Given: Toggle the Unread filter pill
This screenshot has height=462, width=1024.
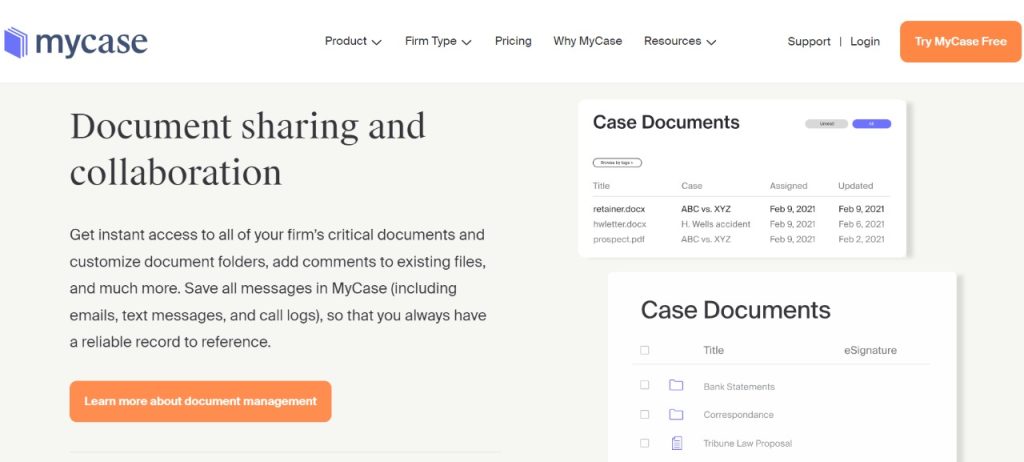Looking at the screenshot, I should (x=826, y=124).
